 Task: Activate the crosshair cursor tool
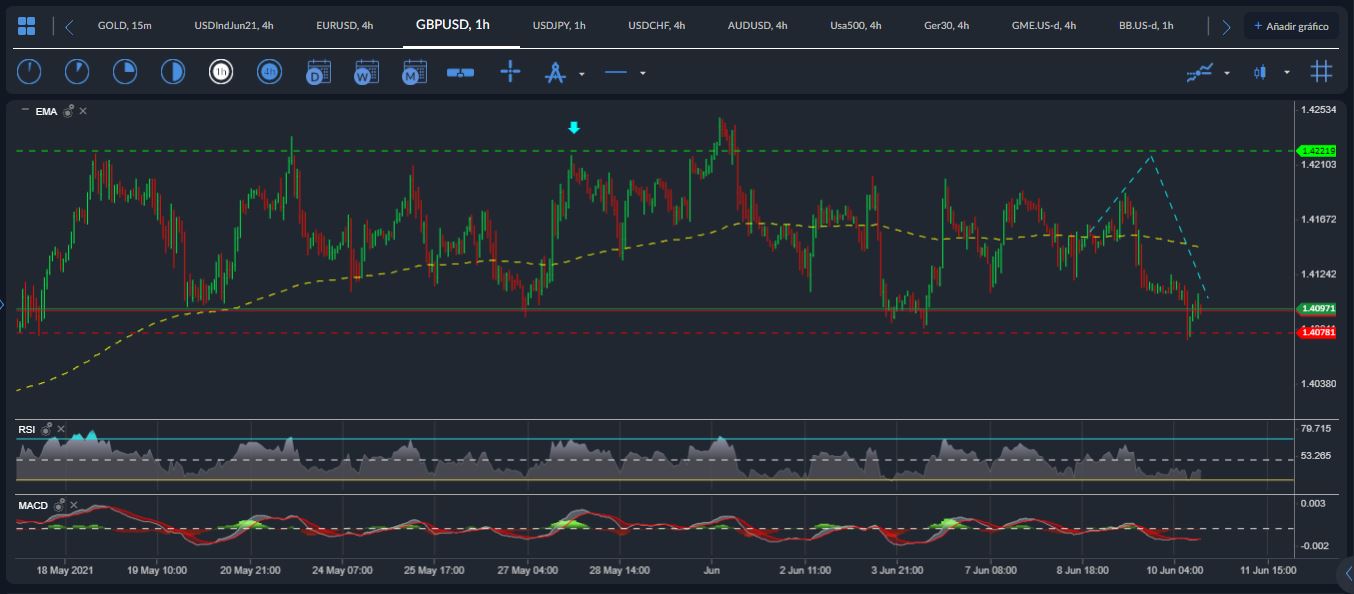point(510,72)
